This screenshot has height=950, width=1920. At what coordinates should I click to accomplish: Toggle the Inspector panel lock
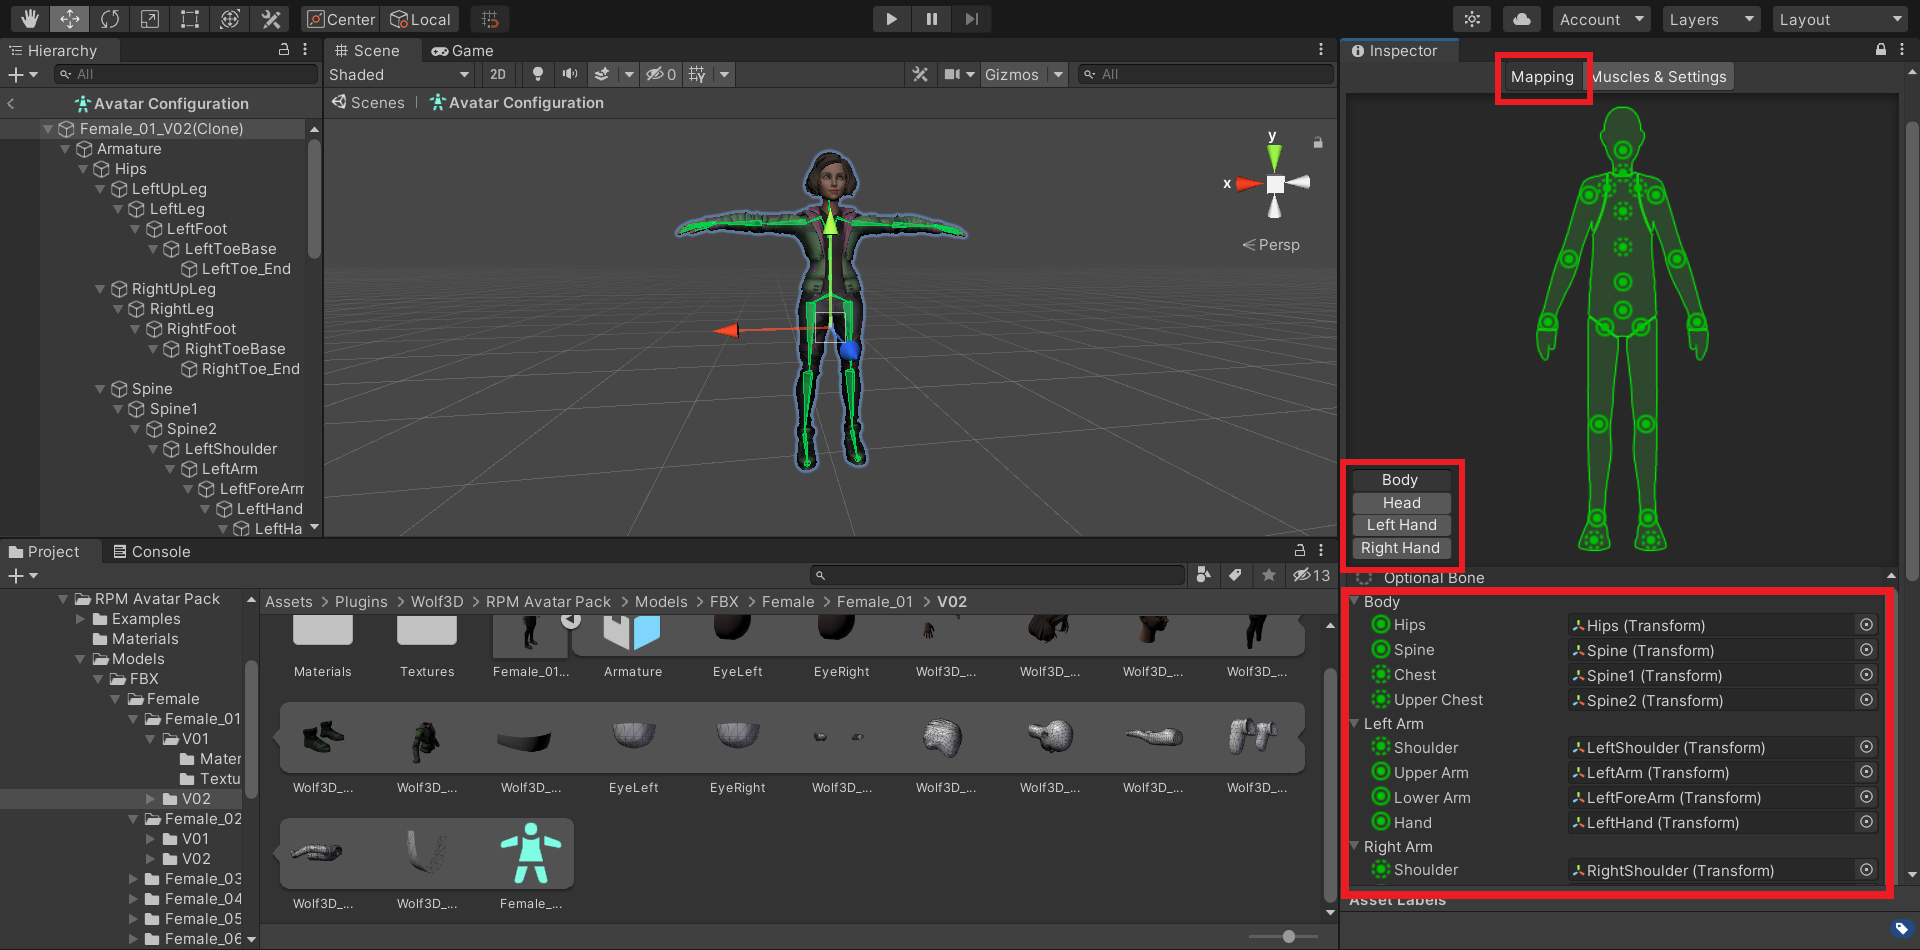click(1881, 50)
